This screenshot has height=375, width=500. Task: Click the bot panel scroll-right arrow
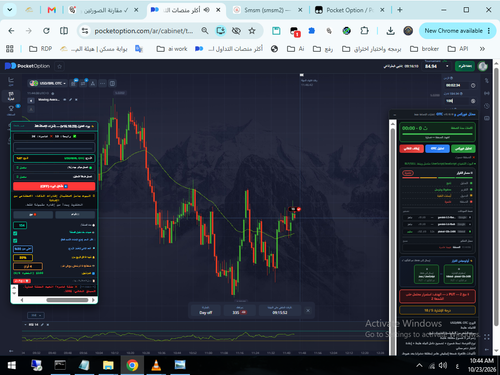coord(93,300)
